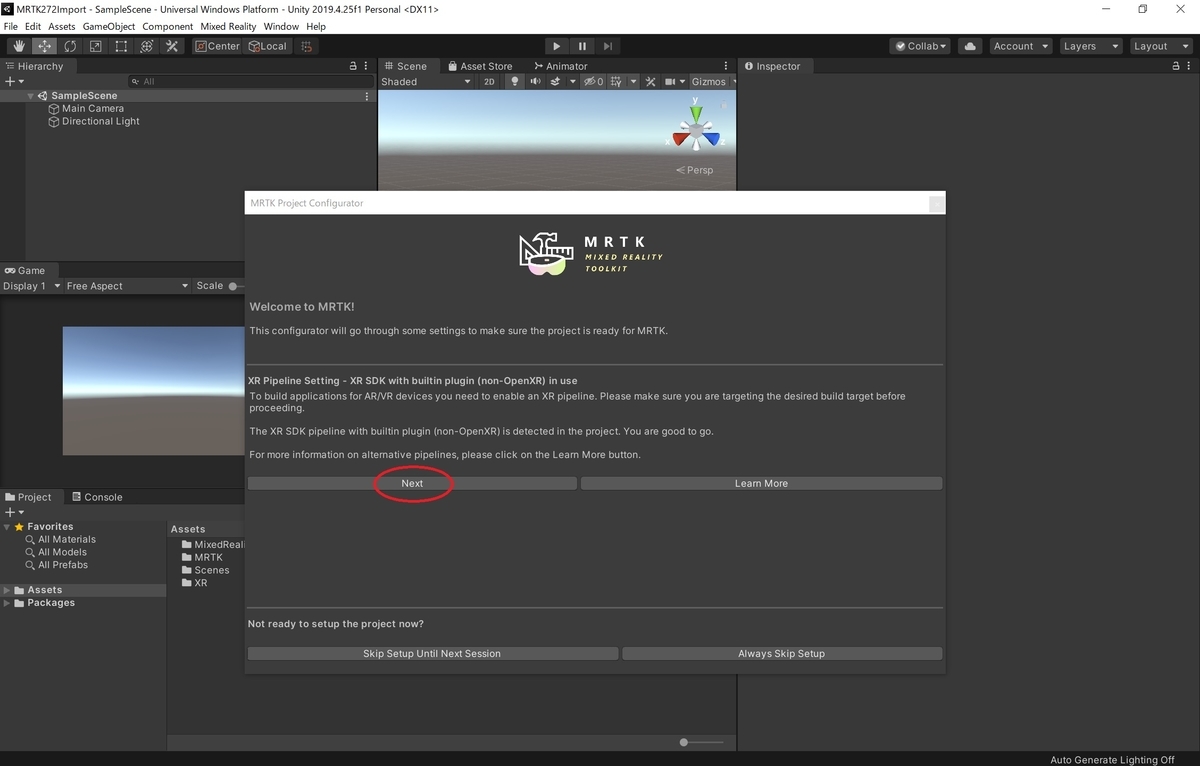This screenshot has width=1200, height=766.
Task: Expand the Packages folder
Action: click(x=8, y=603)
